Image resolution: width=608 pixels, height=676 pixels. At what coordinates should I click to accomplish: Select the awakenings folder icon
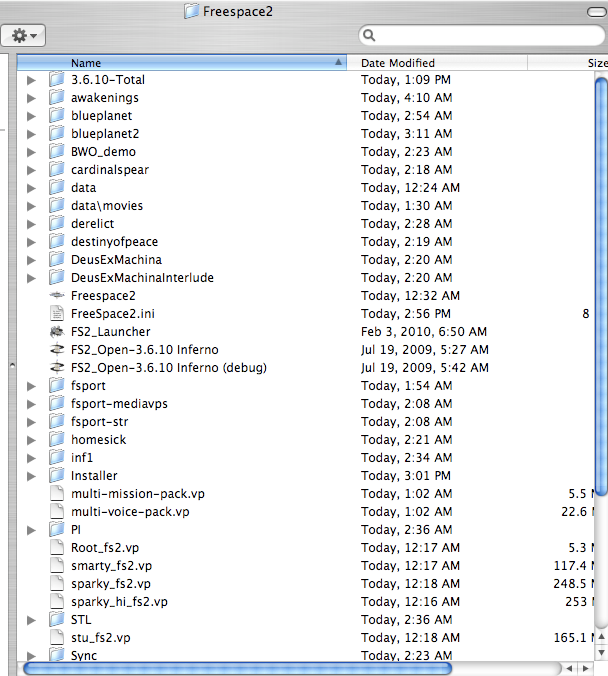(x=56, y=97)
